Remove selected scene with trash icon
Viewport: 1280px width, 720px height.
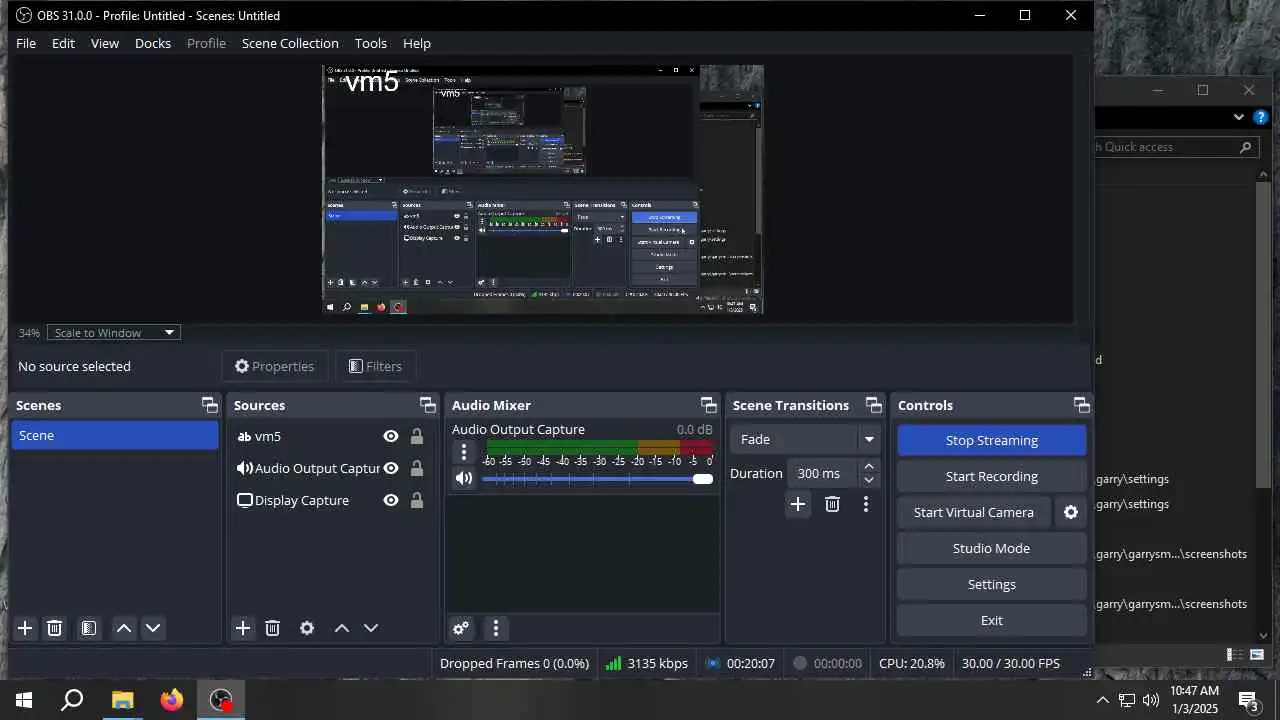point(55,628)
